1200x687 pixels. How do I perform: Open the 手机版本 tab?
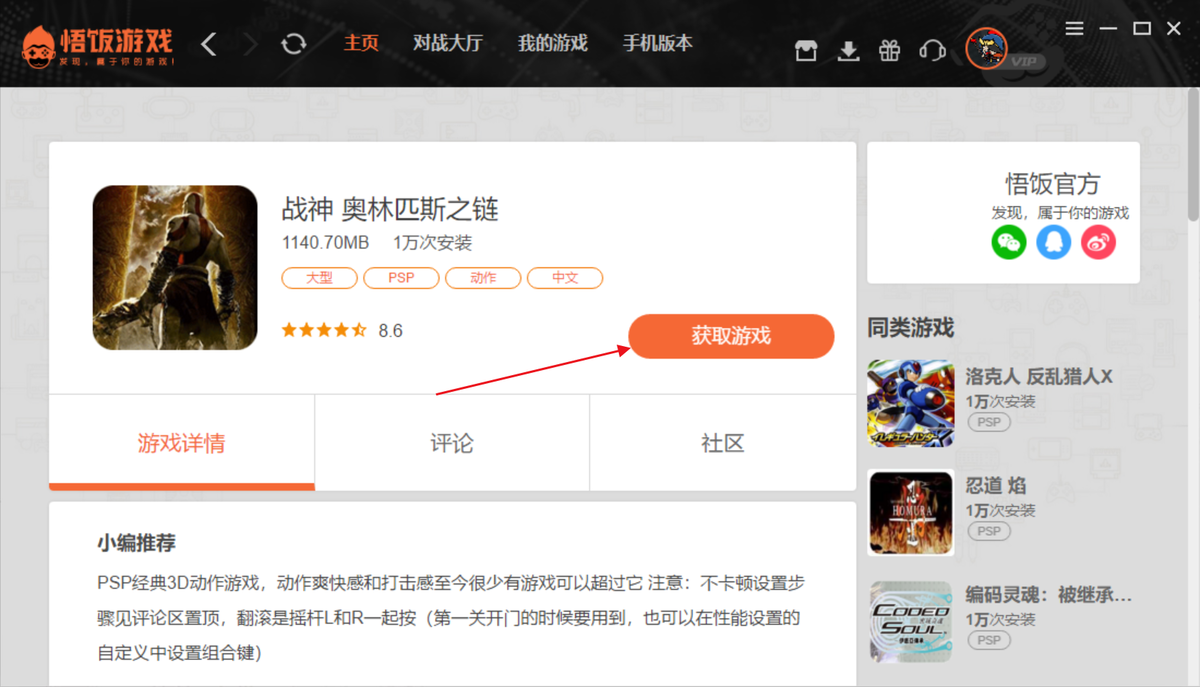coord(658,43)
